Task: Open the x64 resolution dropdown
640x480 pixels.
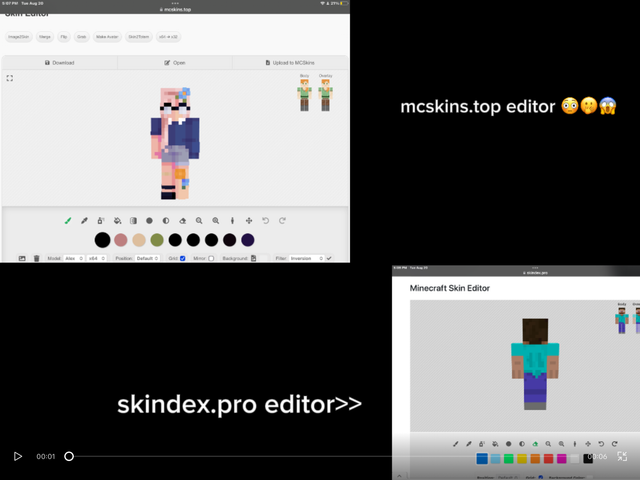Action: pos(97,258)
